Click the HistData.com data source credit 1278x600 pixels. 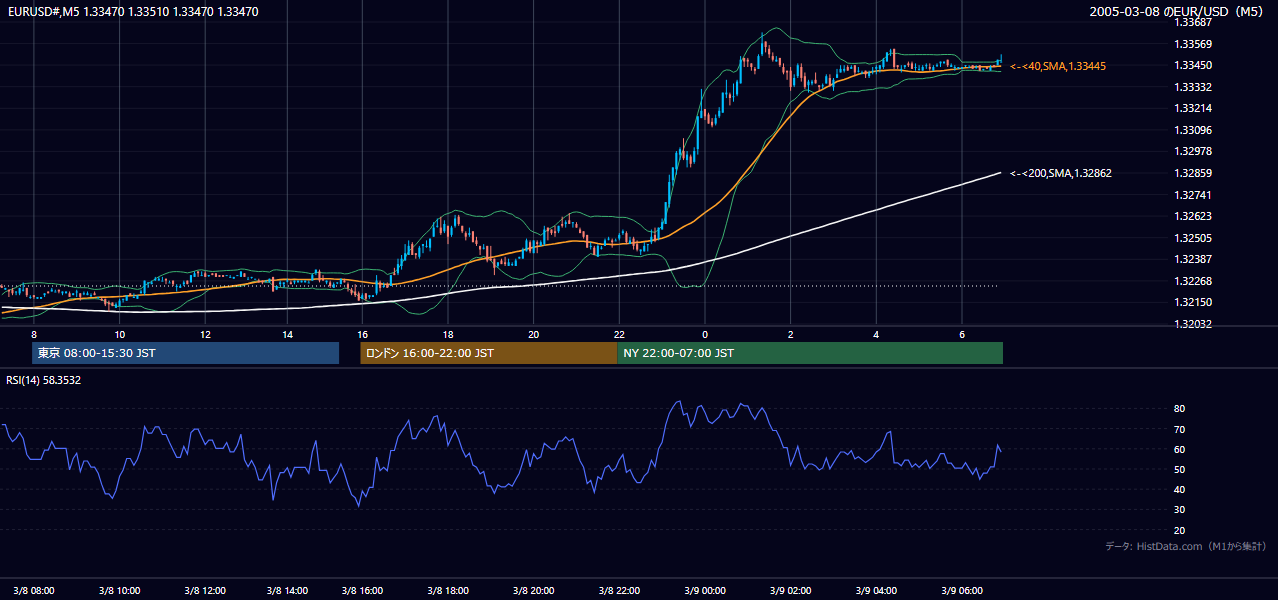tap(1186, 546)
